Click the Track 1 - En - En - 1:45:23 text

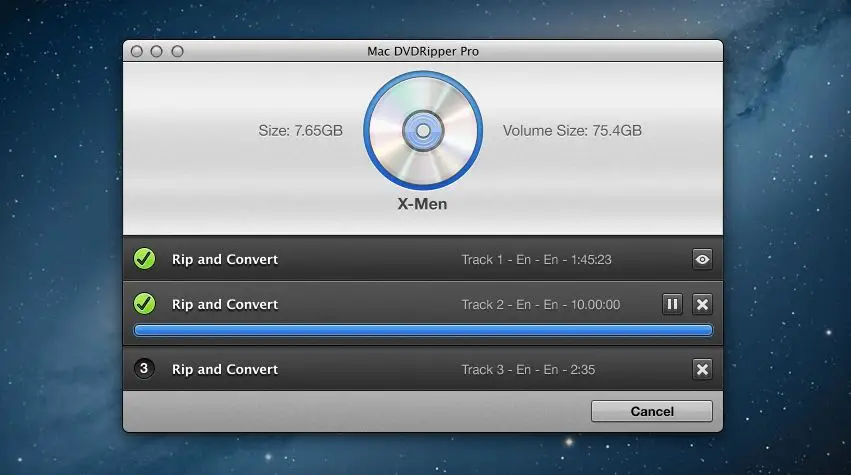[536, 259]
